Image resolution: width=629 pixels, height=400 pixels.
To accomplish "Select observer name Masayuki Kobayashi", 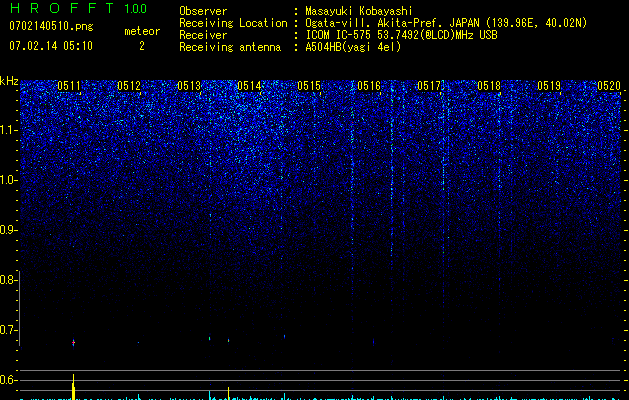I will click(359, 11).
